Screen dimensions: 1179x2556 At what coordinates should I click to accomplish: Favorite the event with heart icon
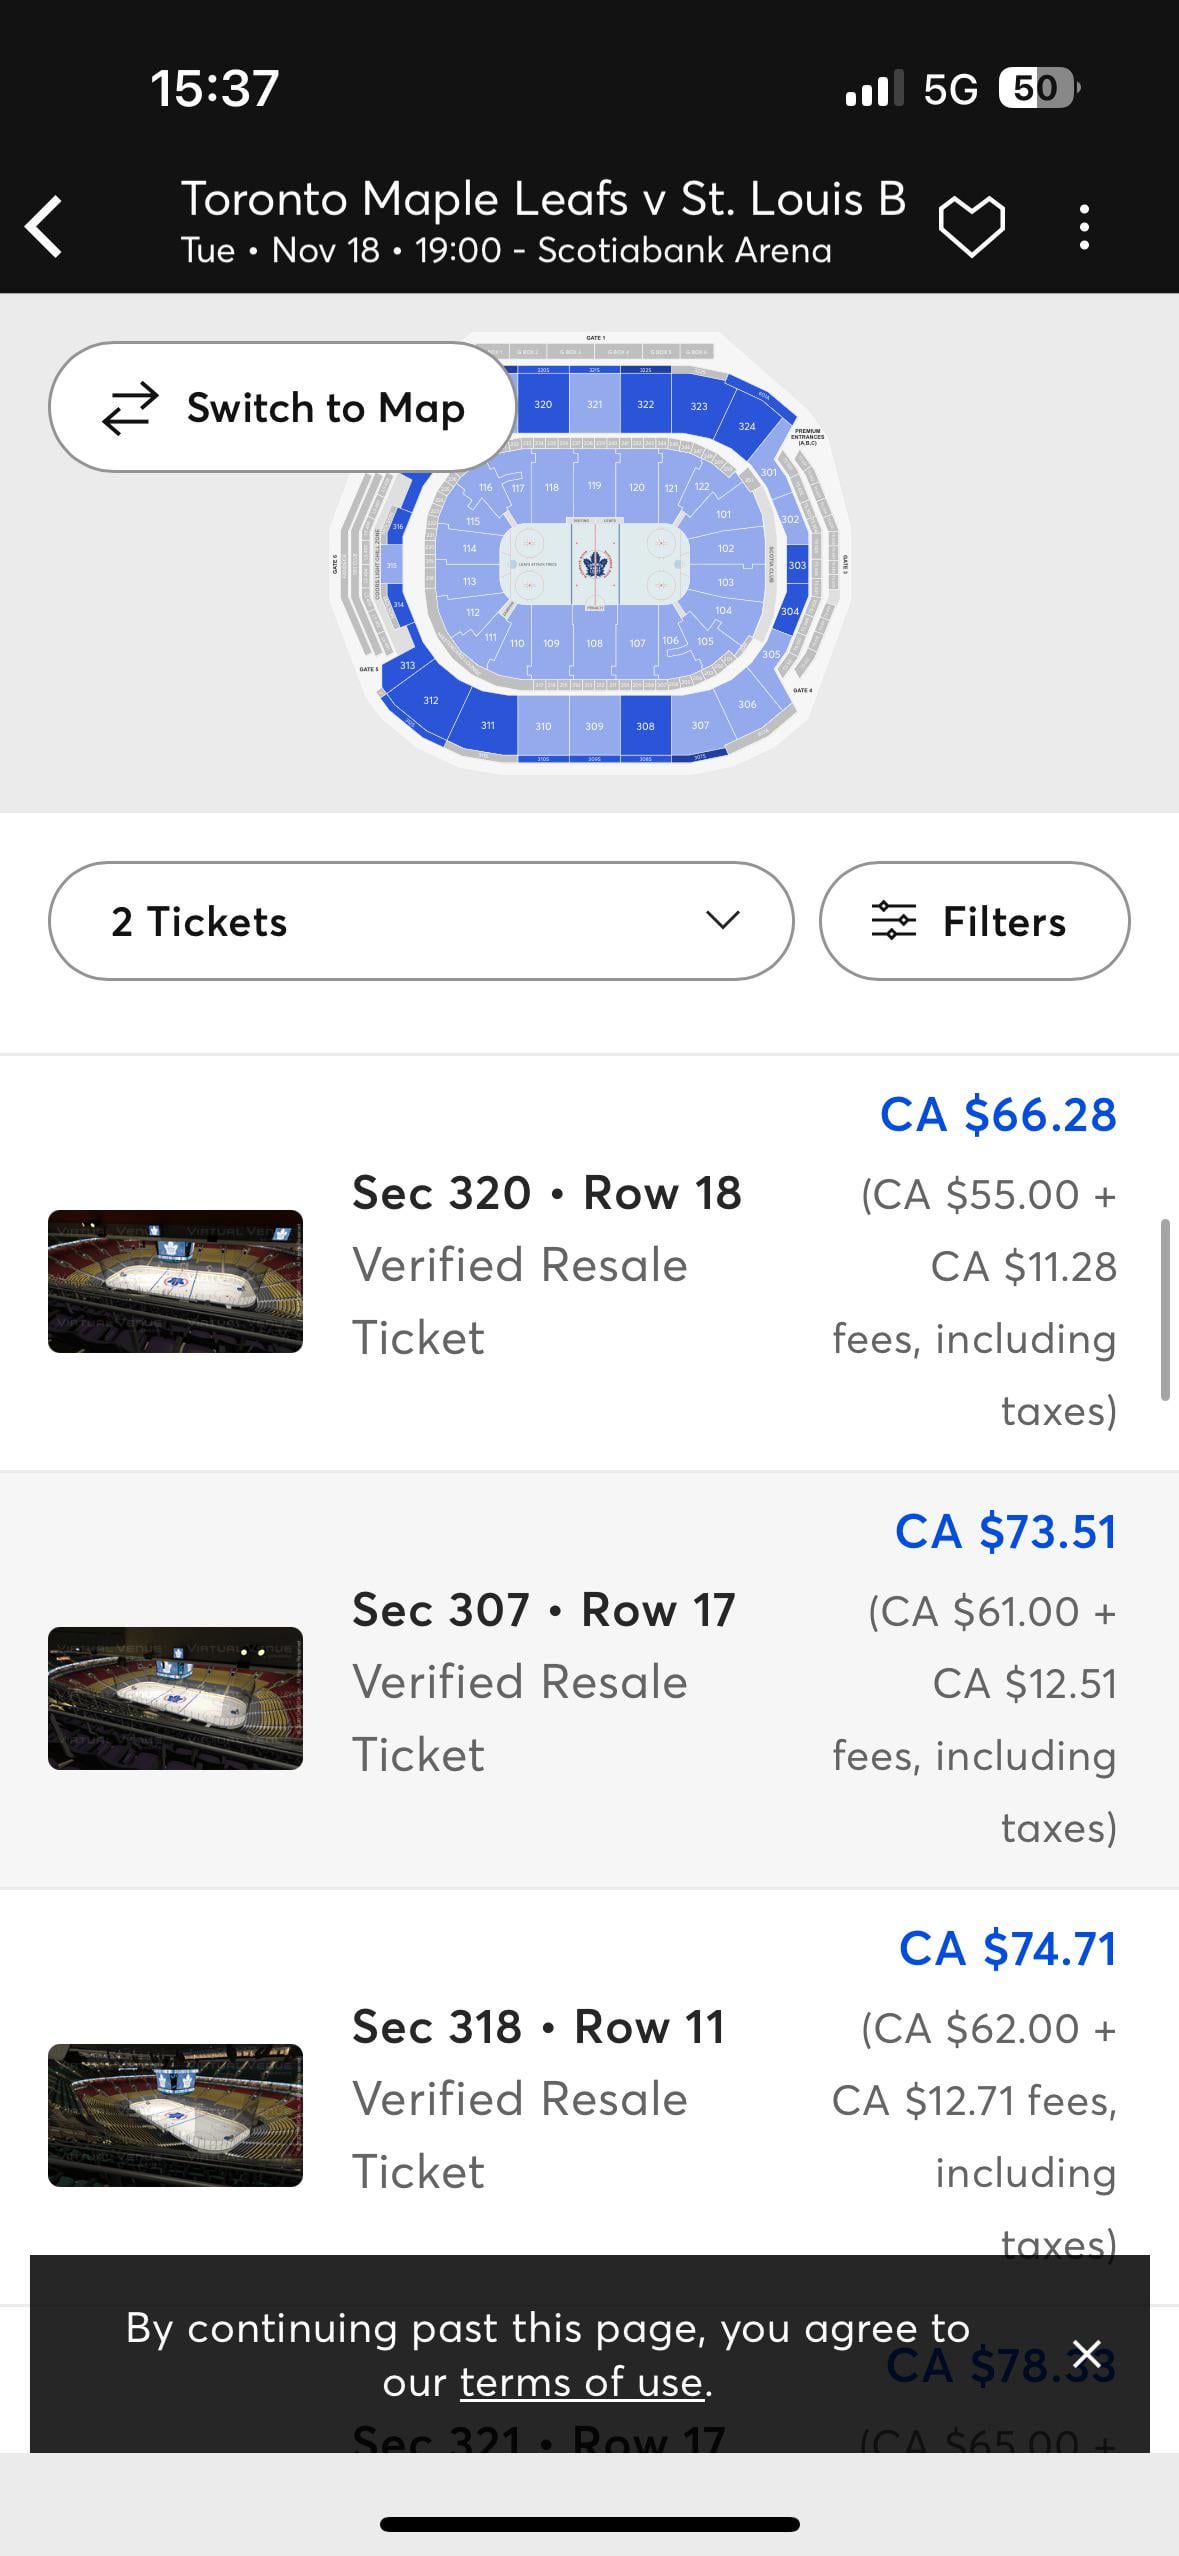pos(971,226)
